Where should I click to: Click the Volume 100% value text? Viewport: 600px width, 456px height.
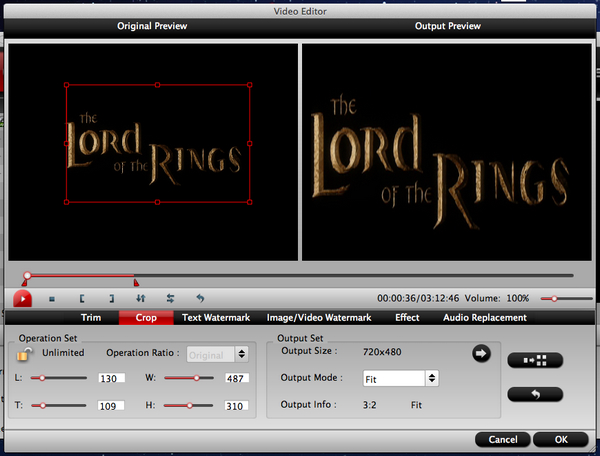click(x=518, y=298)
